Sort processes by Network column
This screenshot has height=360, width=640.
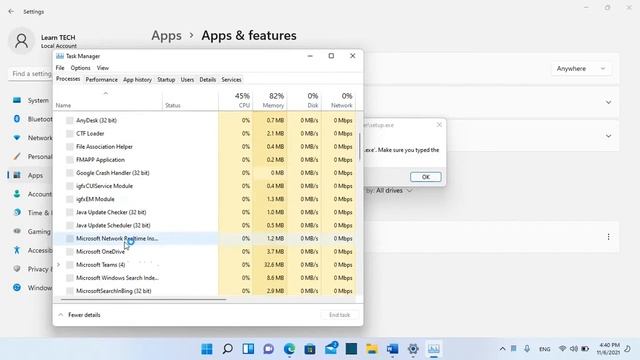(x=338, y=100)
